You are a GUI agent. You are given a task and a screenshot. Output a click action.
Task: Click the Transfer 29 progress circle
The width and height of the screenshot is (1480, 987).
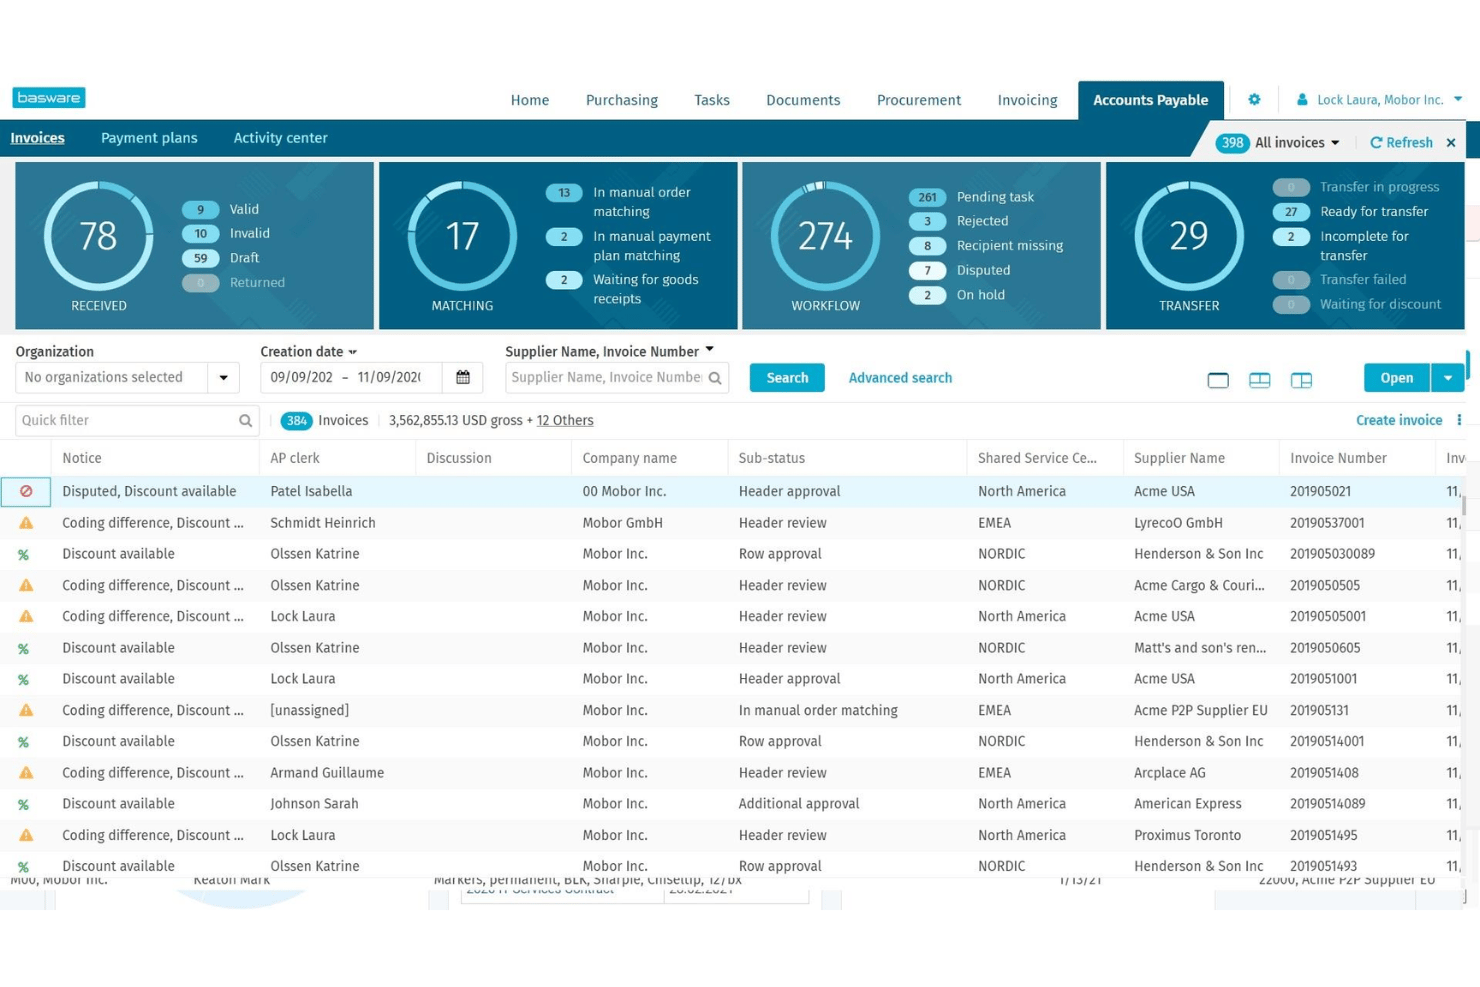[x=1189, y=236]
